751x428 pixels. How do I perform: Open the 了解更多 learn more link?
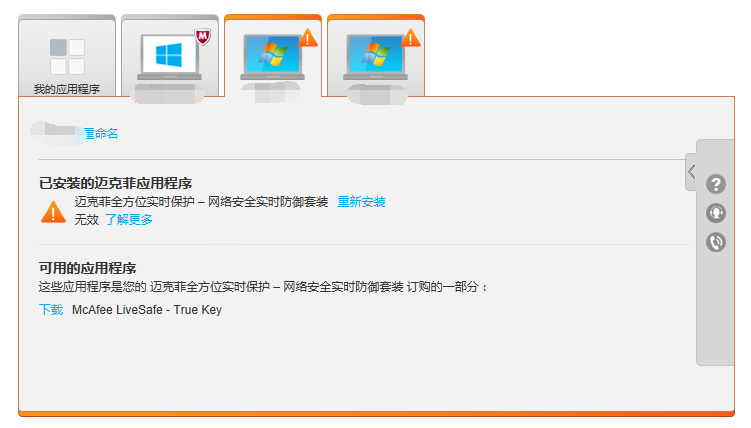click(129, 220)
